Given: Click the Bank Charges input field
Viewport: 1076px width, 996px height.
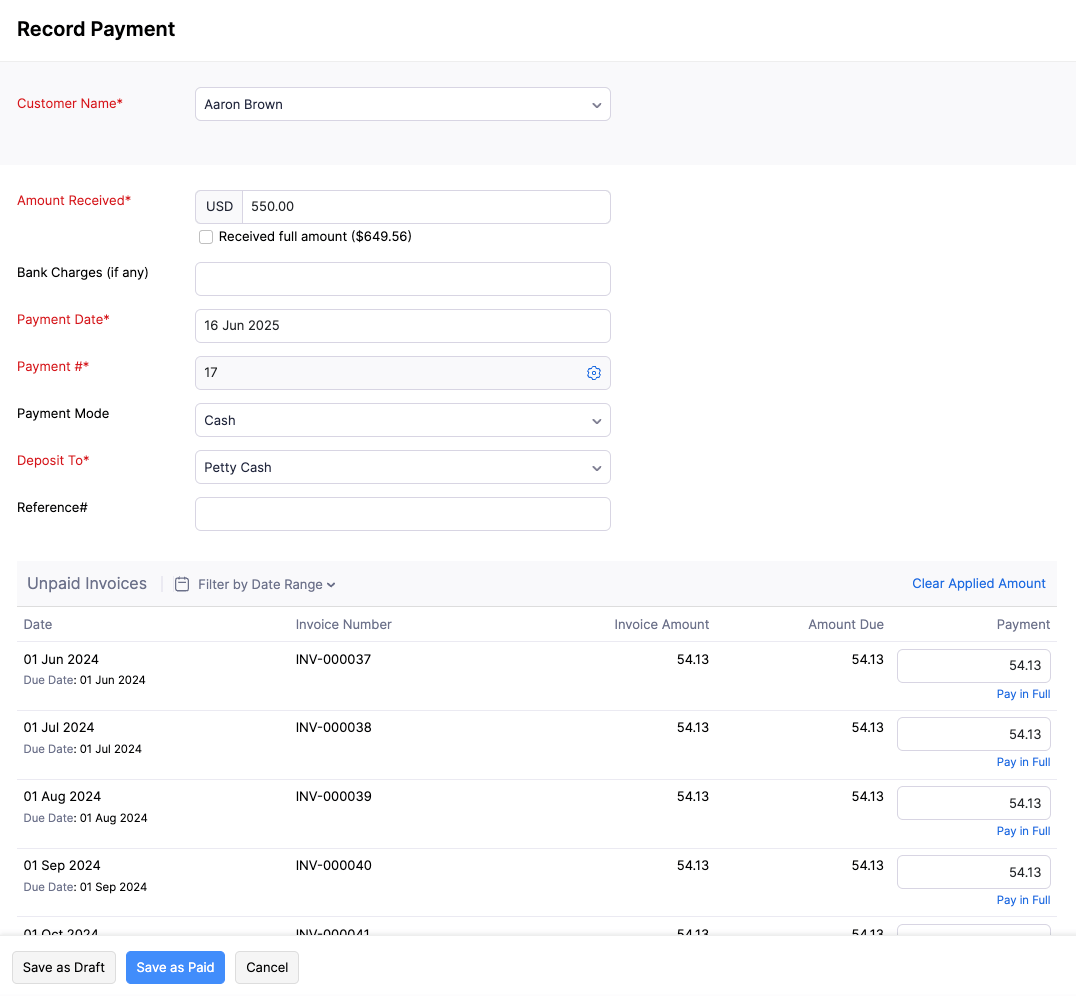Looking at the screenshot, I should point(403,278).
